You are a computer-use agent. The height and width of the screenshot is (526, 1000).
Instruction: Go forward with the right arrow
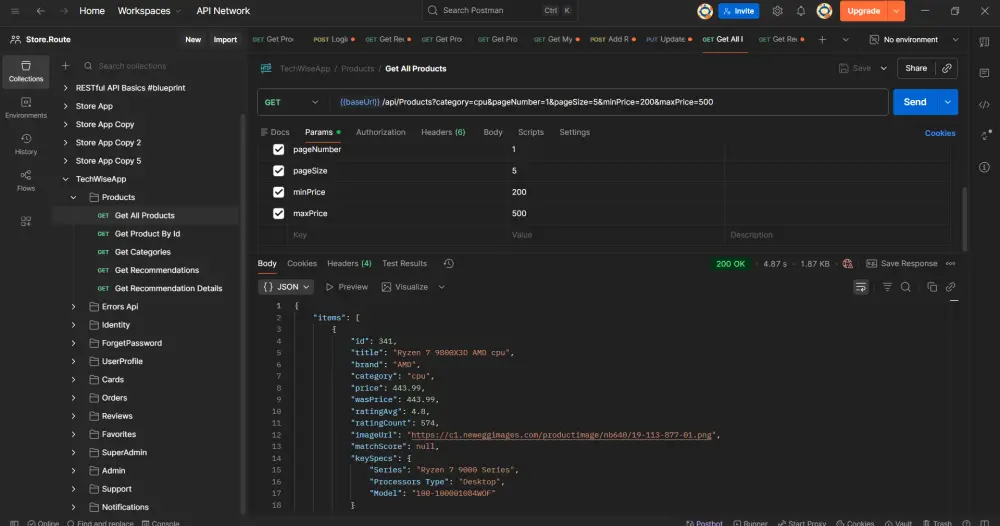coord(64,11)
